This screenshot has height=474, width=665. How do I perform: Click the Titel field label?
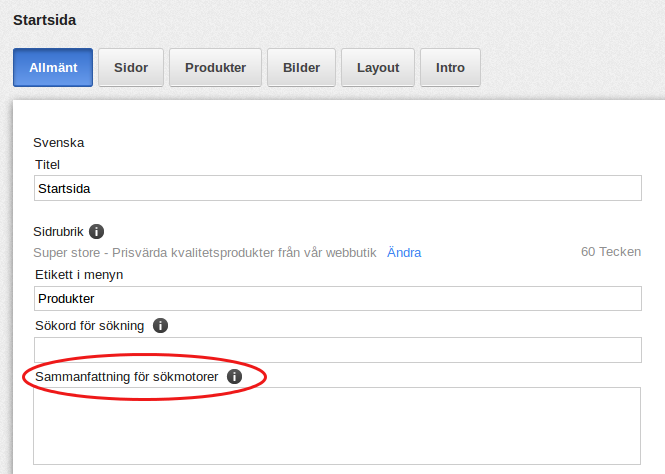coord(47,165)
